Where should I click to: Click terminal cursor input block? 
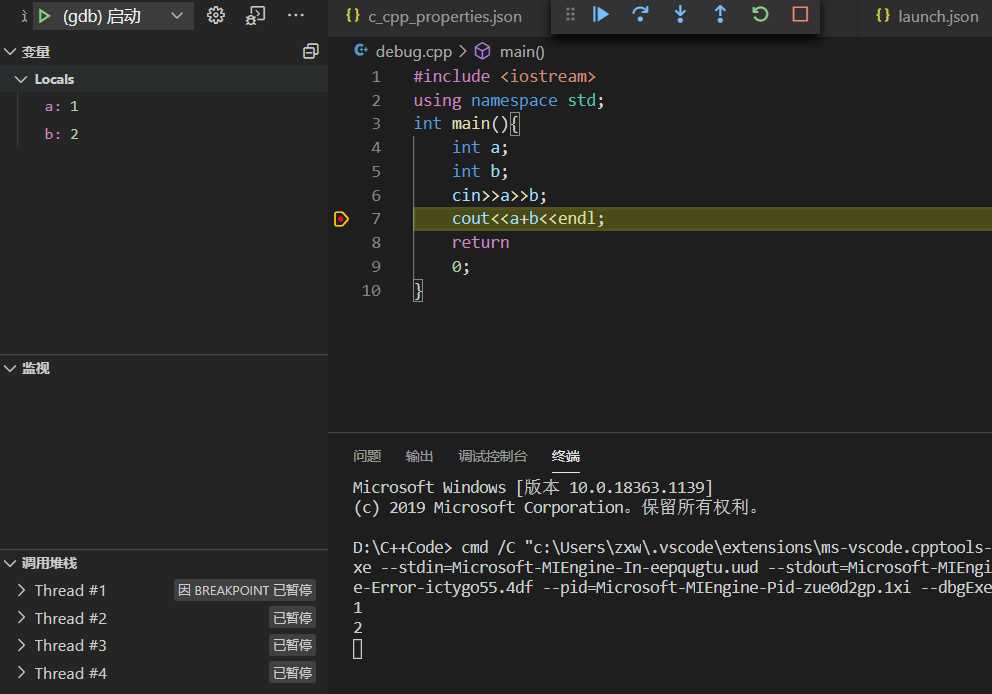coord(357,649)
